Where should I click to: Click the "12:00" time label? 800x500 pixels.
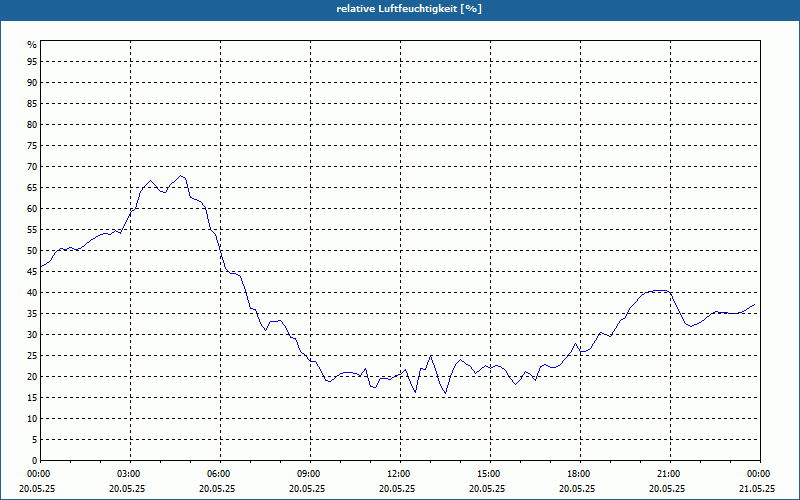point(400,474)
